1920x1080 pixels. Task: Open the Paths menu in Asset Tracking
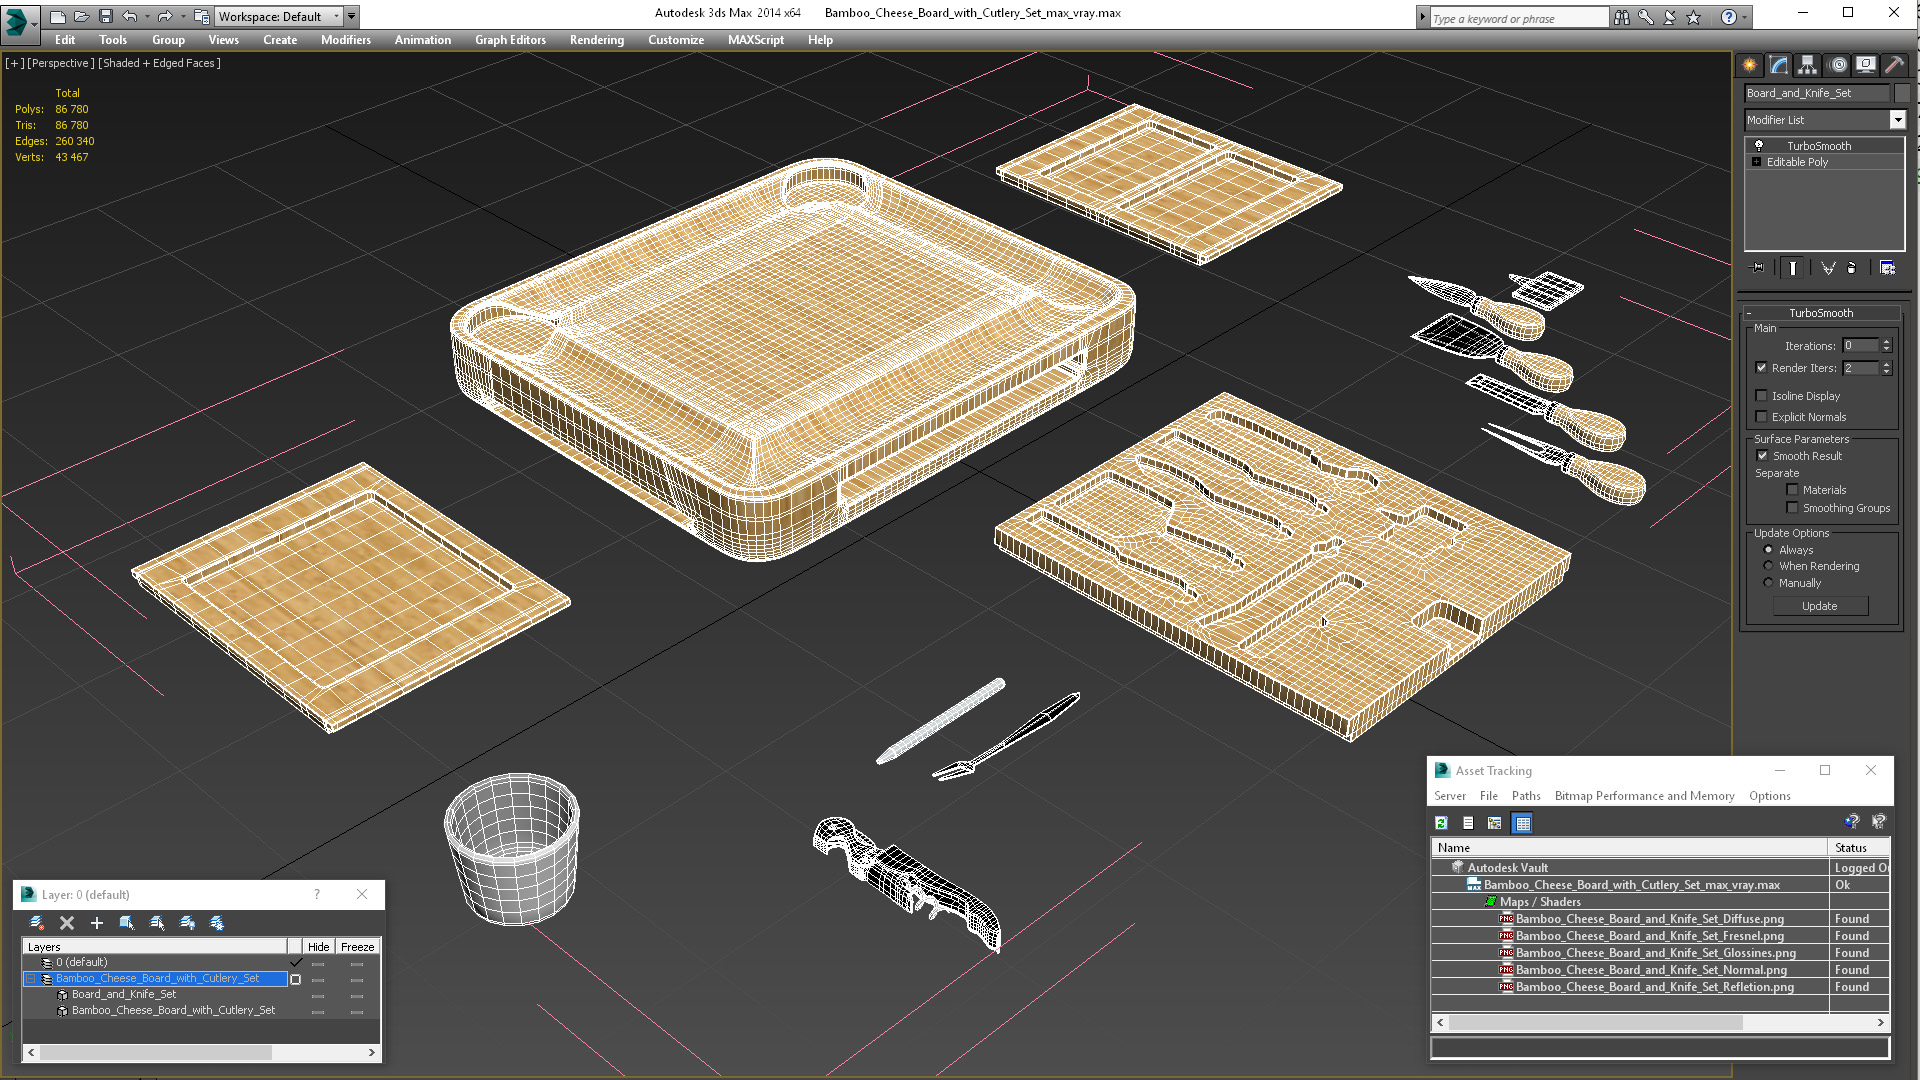click(1525, 796)
